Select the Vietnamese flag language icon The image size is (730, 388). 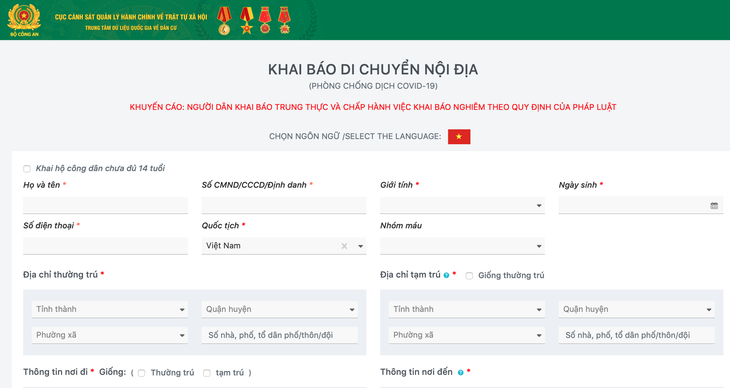coord(459,136)
